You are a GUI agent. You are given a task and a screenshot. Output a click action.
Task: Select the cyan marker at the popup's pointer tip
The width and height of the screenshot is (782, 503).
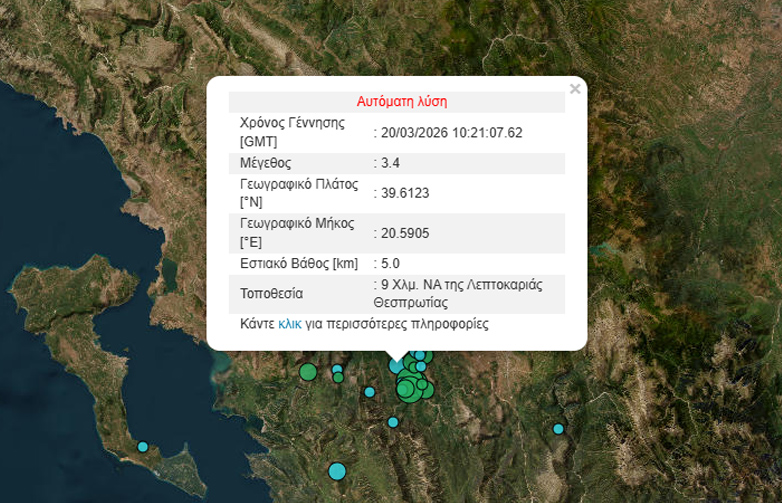point(397,366)
